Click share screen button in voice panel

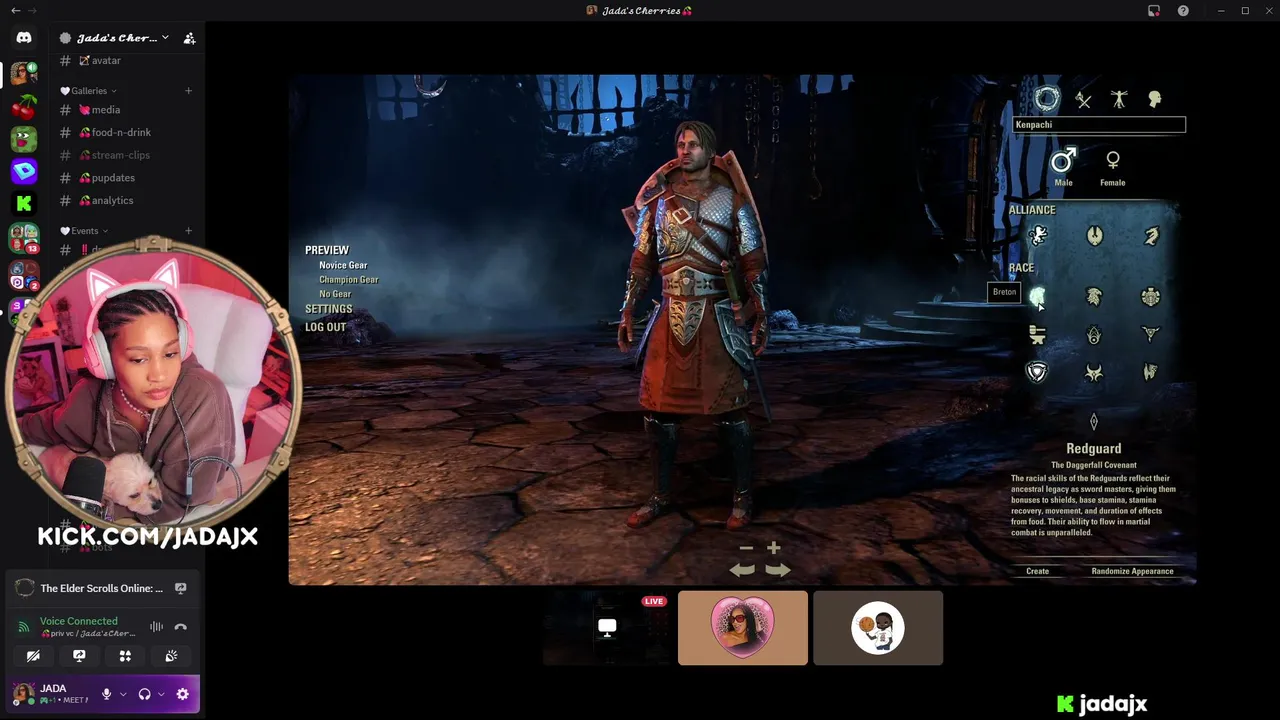tap(79, 656)
